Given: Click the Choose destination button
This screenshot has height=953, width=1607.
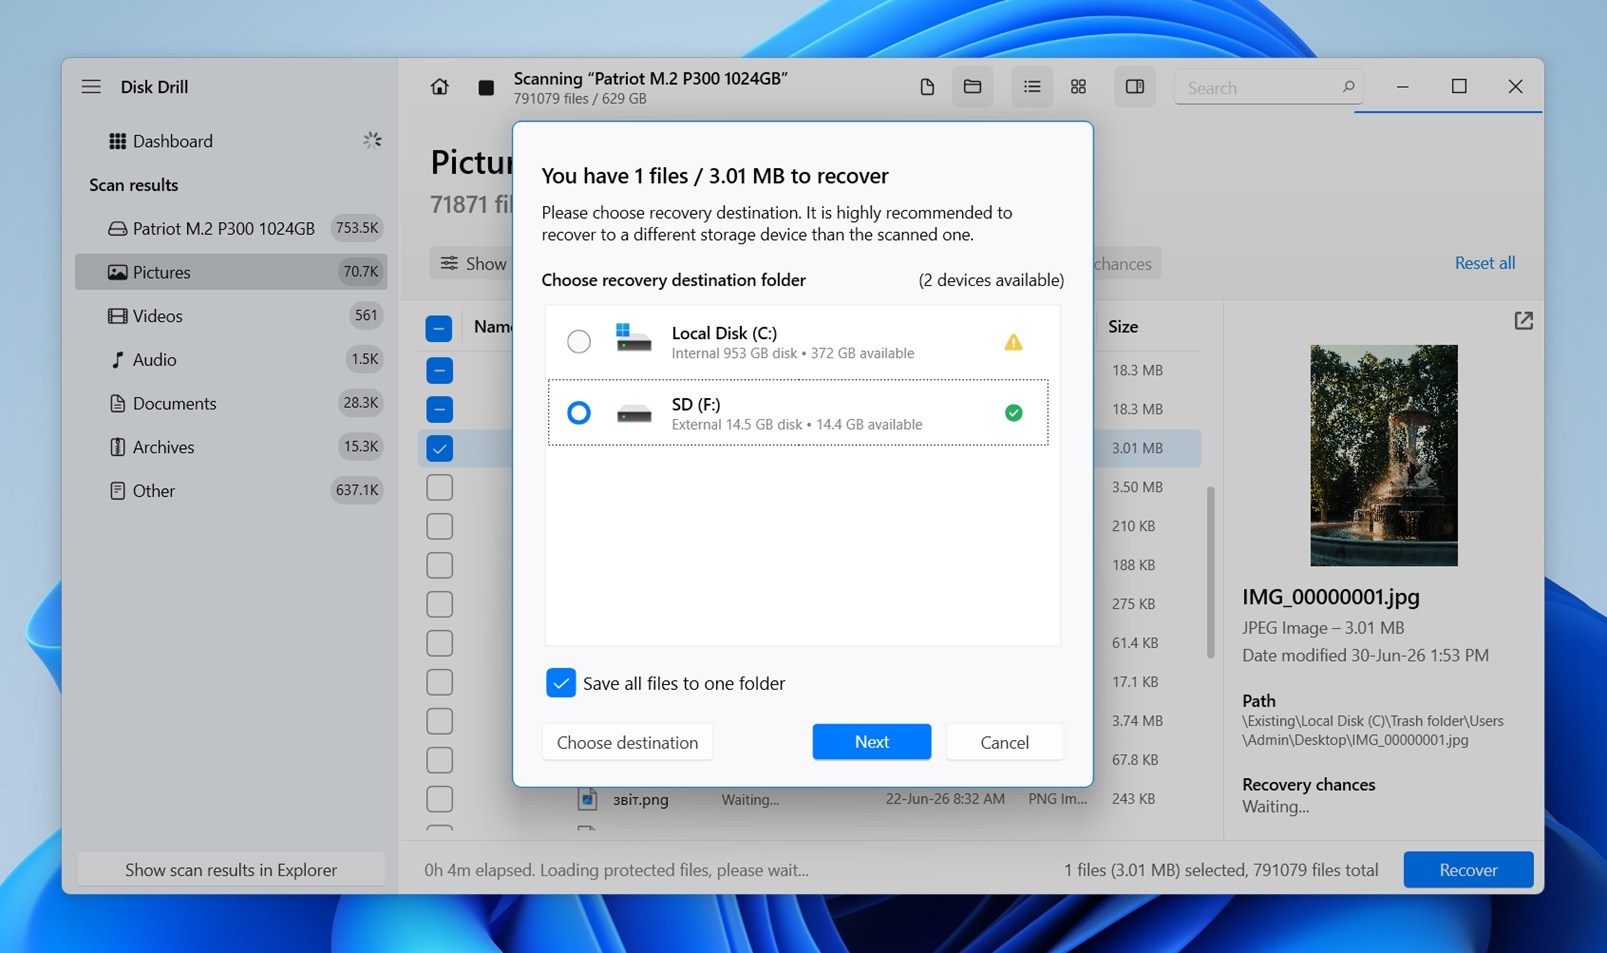Looking at the screenshot, I should pyautogui.click(x=627, y=742).
